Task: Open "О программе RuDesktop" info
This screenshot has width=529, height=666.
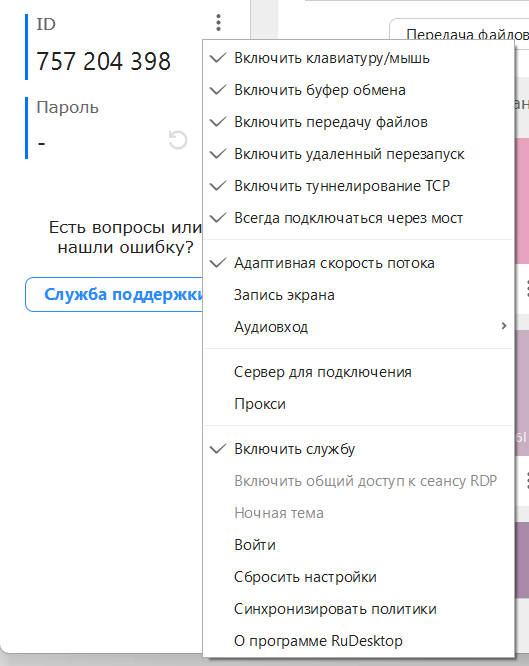Action: click(x=359, y=641)
